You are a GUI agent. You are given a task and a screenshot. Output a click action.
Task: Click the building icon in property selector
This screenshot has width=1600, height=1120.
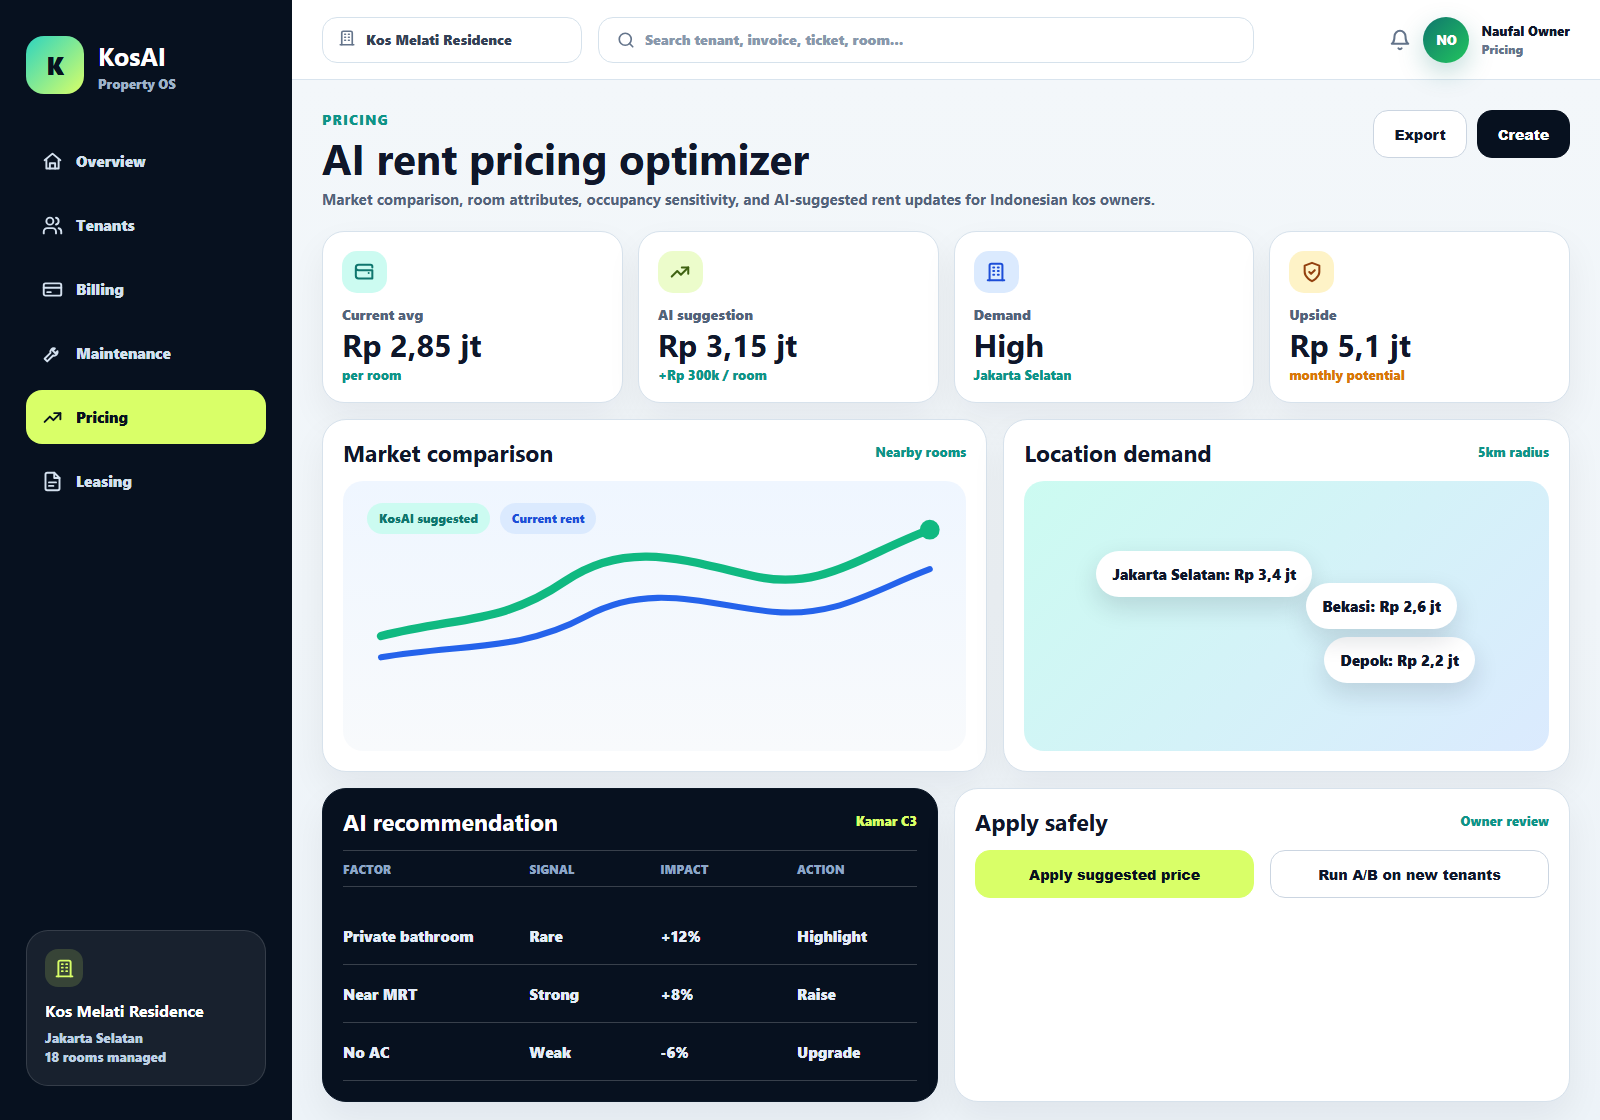(347, 39)
